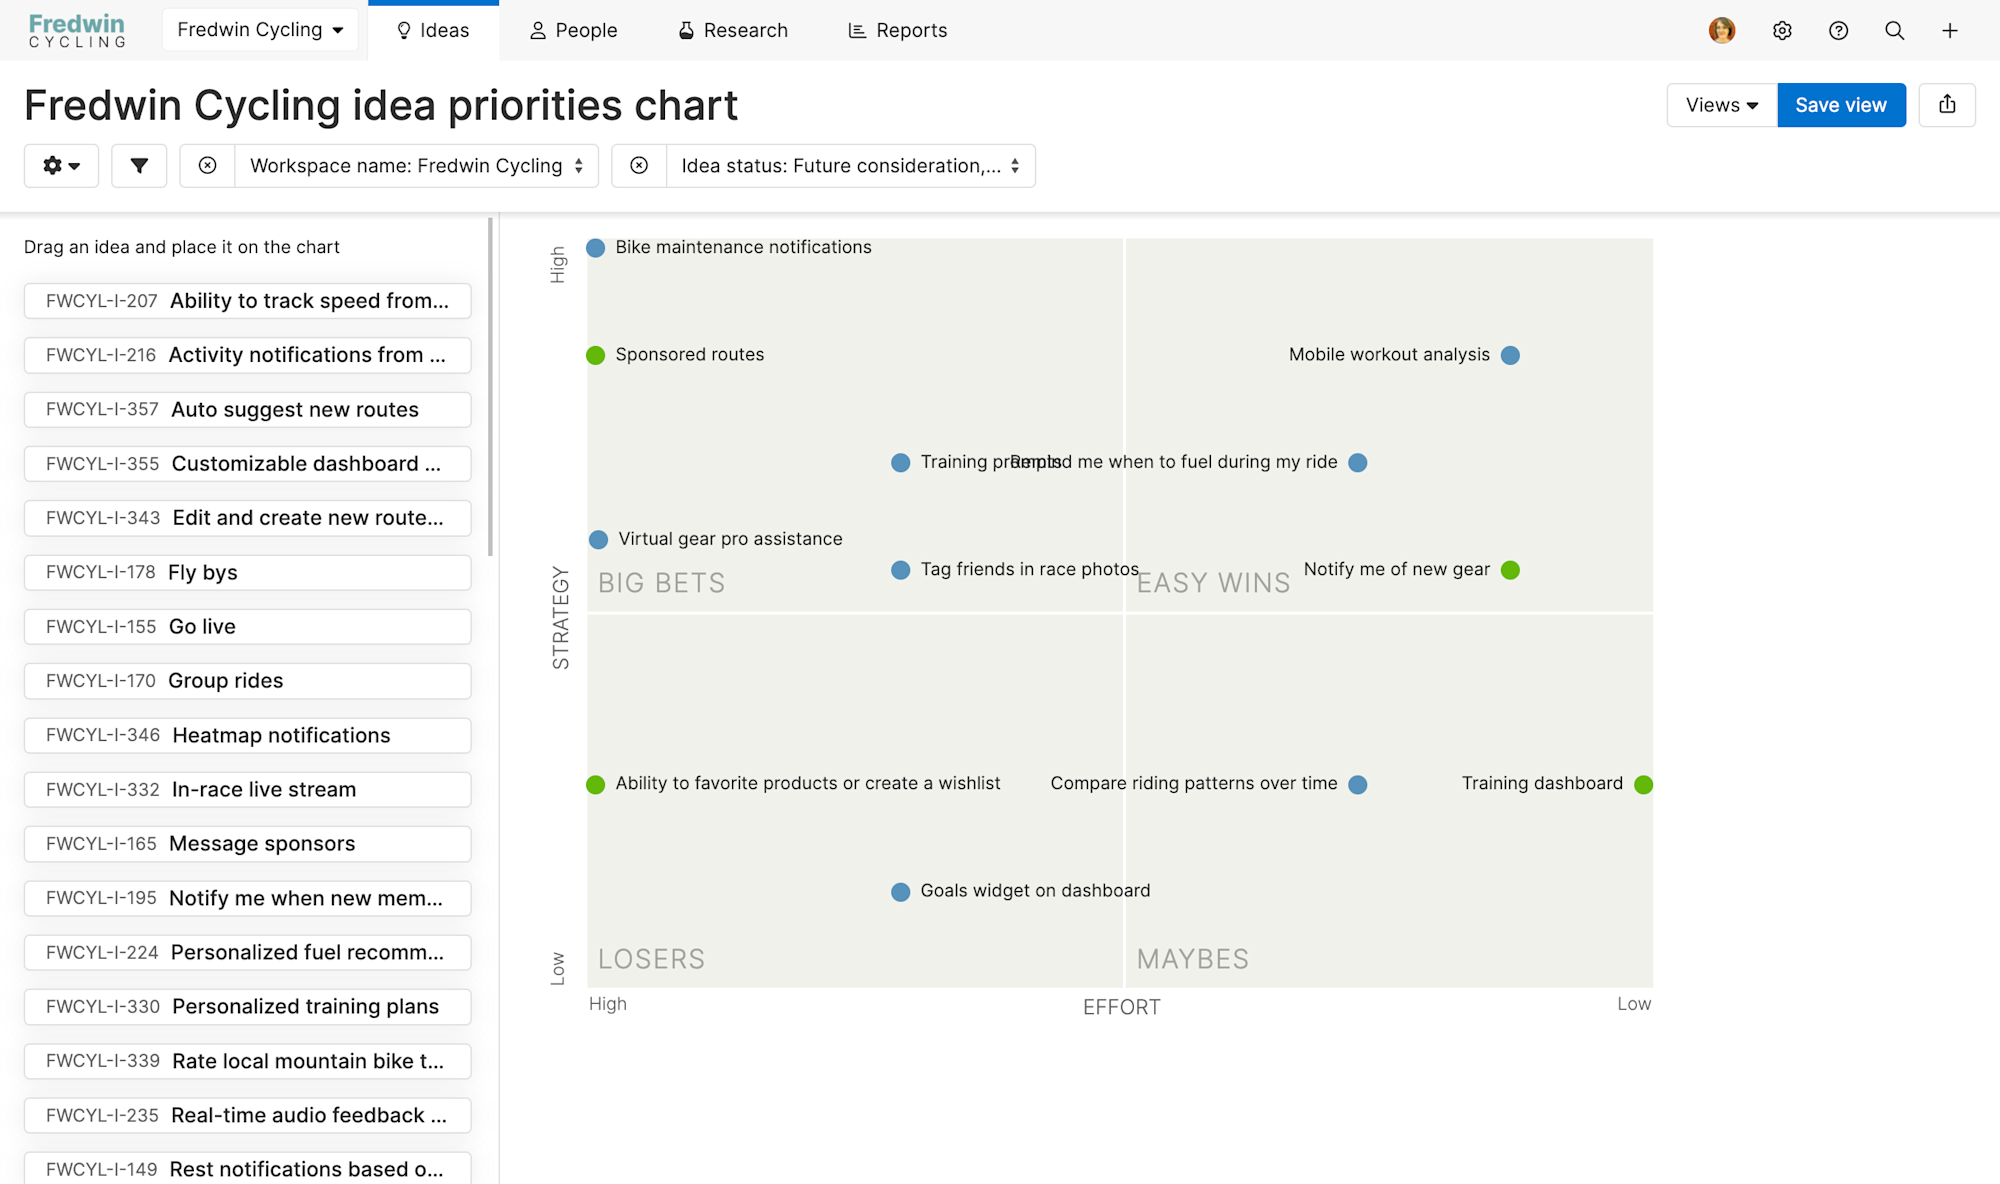Click the ideas list scrollbar
This screenshot has width=2000, height=1184.
[490, 386]
